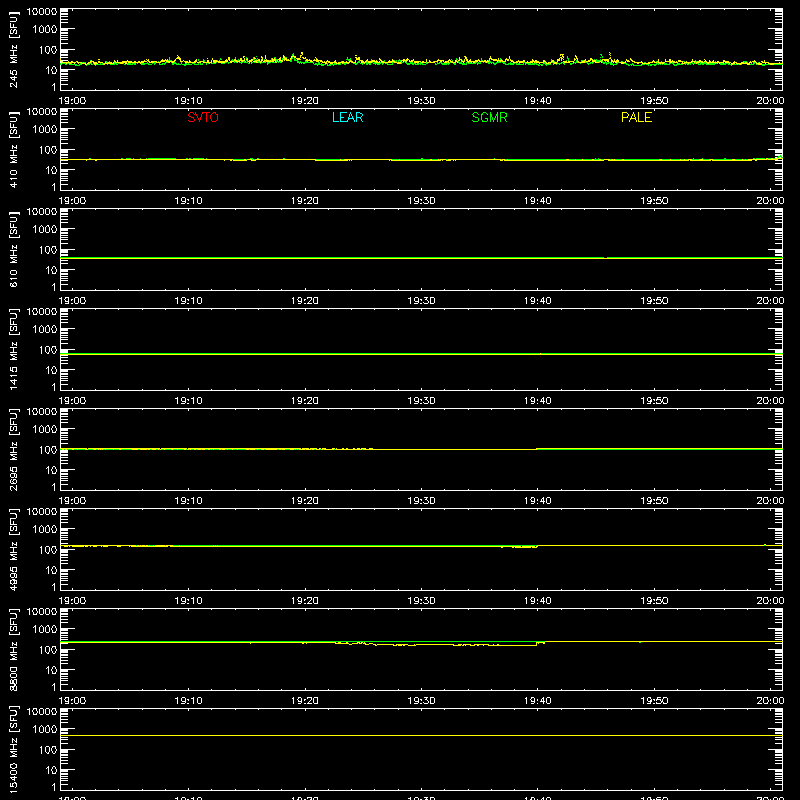Click 19:30 time label of 4995 MHz panel
The height and width of the screenshot is (800, 800).
tap(421, 601)
